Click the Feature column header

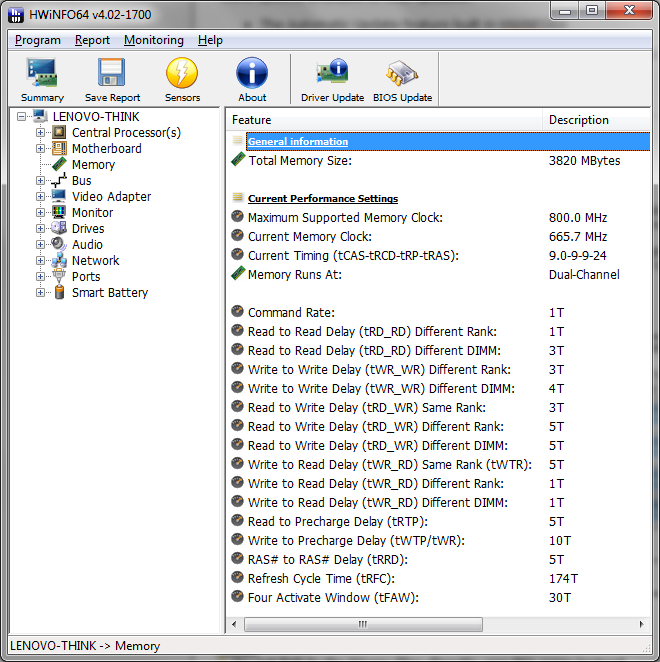[251, 120]
